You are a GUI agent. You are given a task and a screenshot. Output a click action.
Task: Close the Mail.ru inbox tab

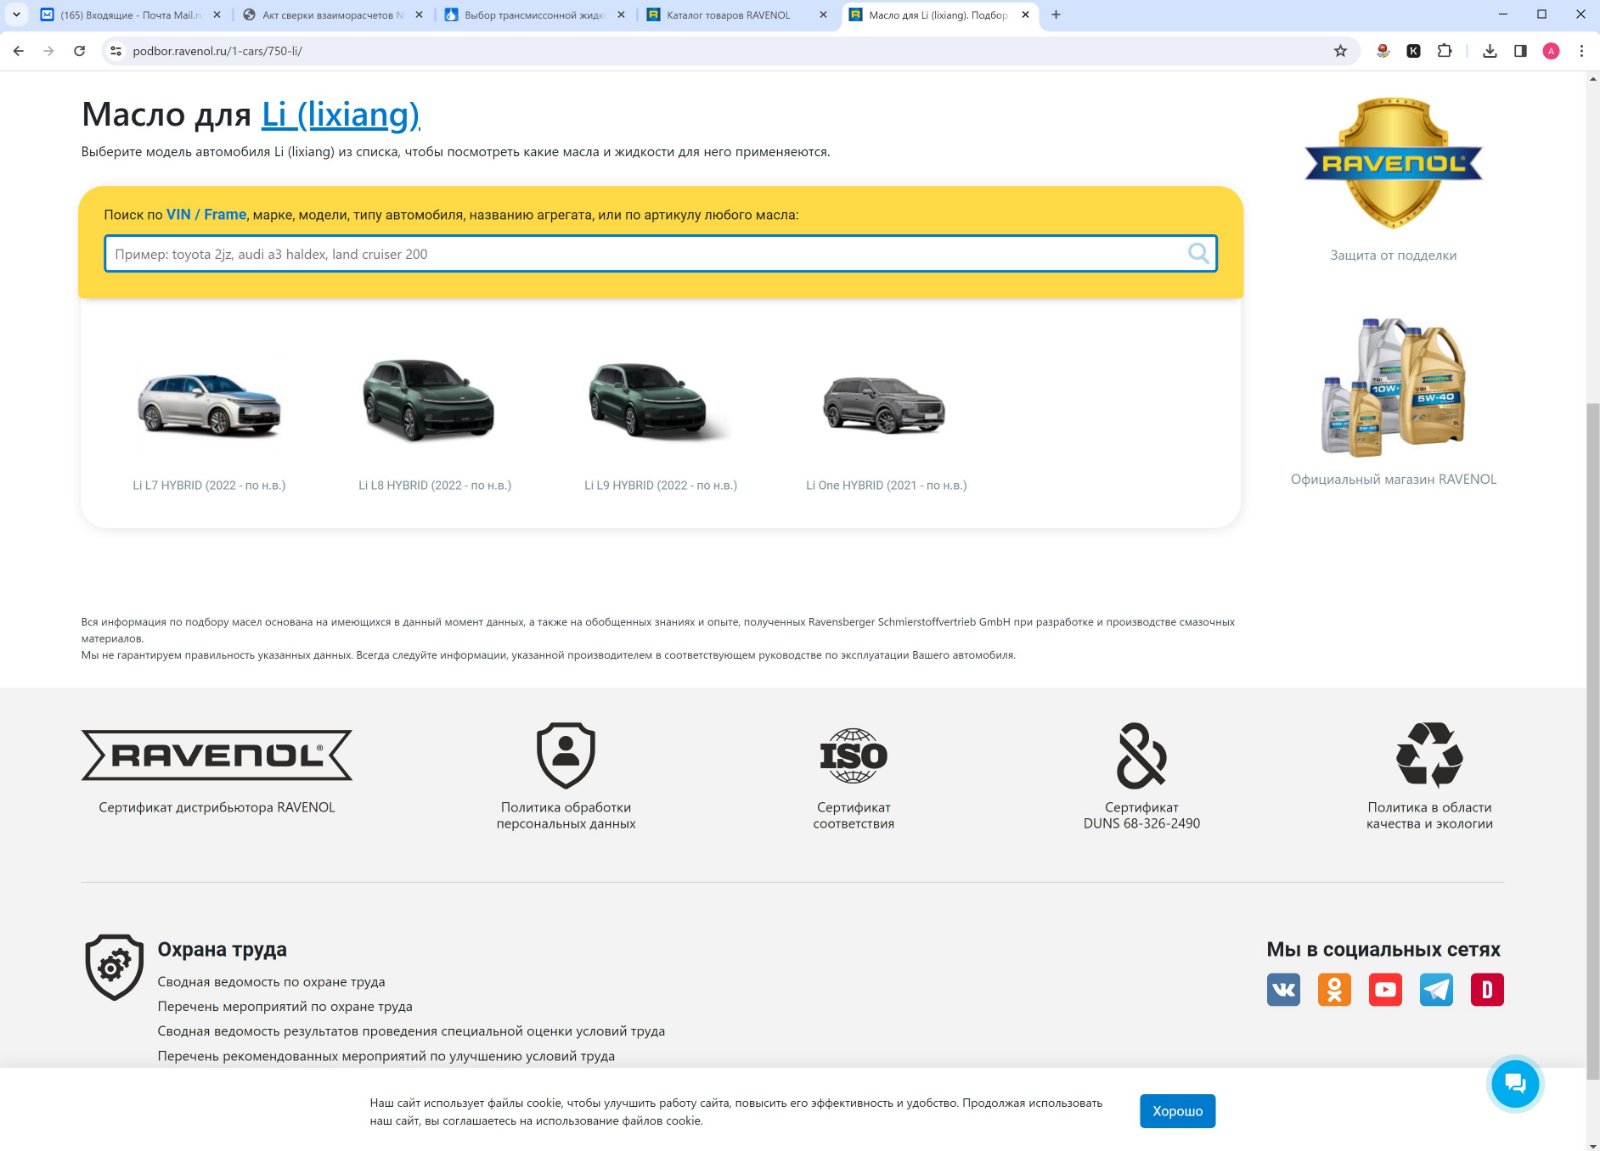[217, 15]
